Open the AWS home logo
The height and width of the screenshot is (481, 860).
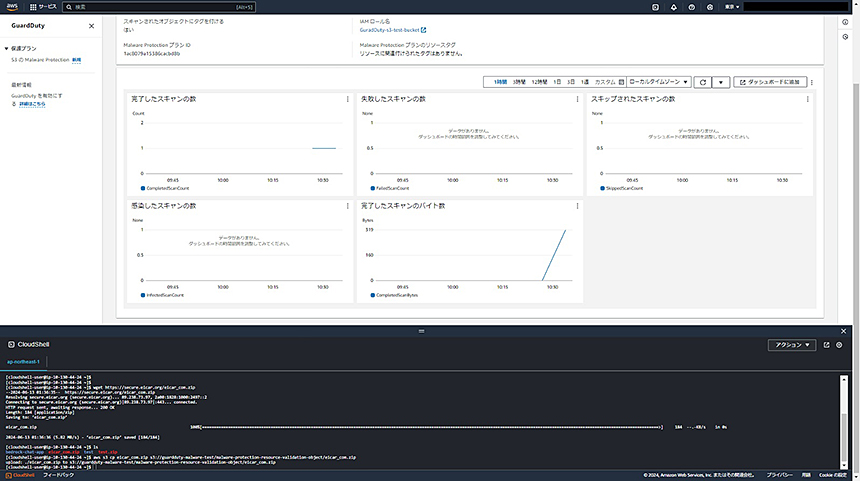pyautogui.click(x=12, y=7)
